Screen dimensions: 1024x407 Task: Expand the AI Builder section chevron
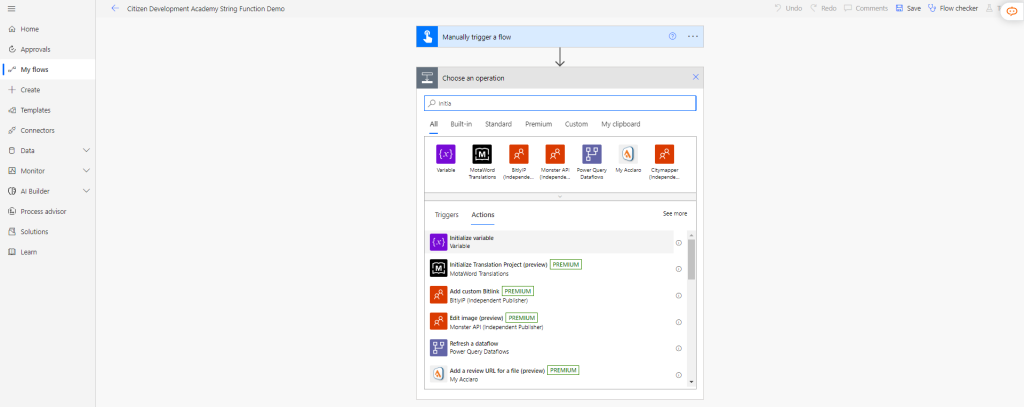pos(86,191)
